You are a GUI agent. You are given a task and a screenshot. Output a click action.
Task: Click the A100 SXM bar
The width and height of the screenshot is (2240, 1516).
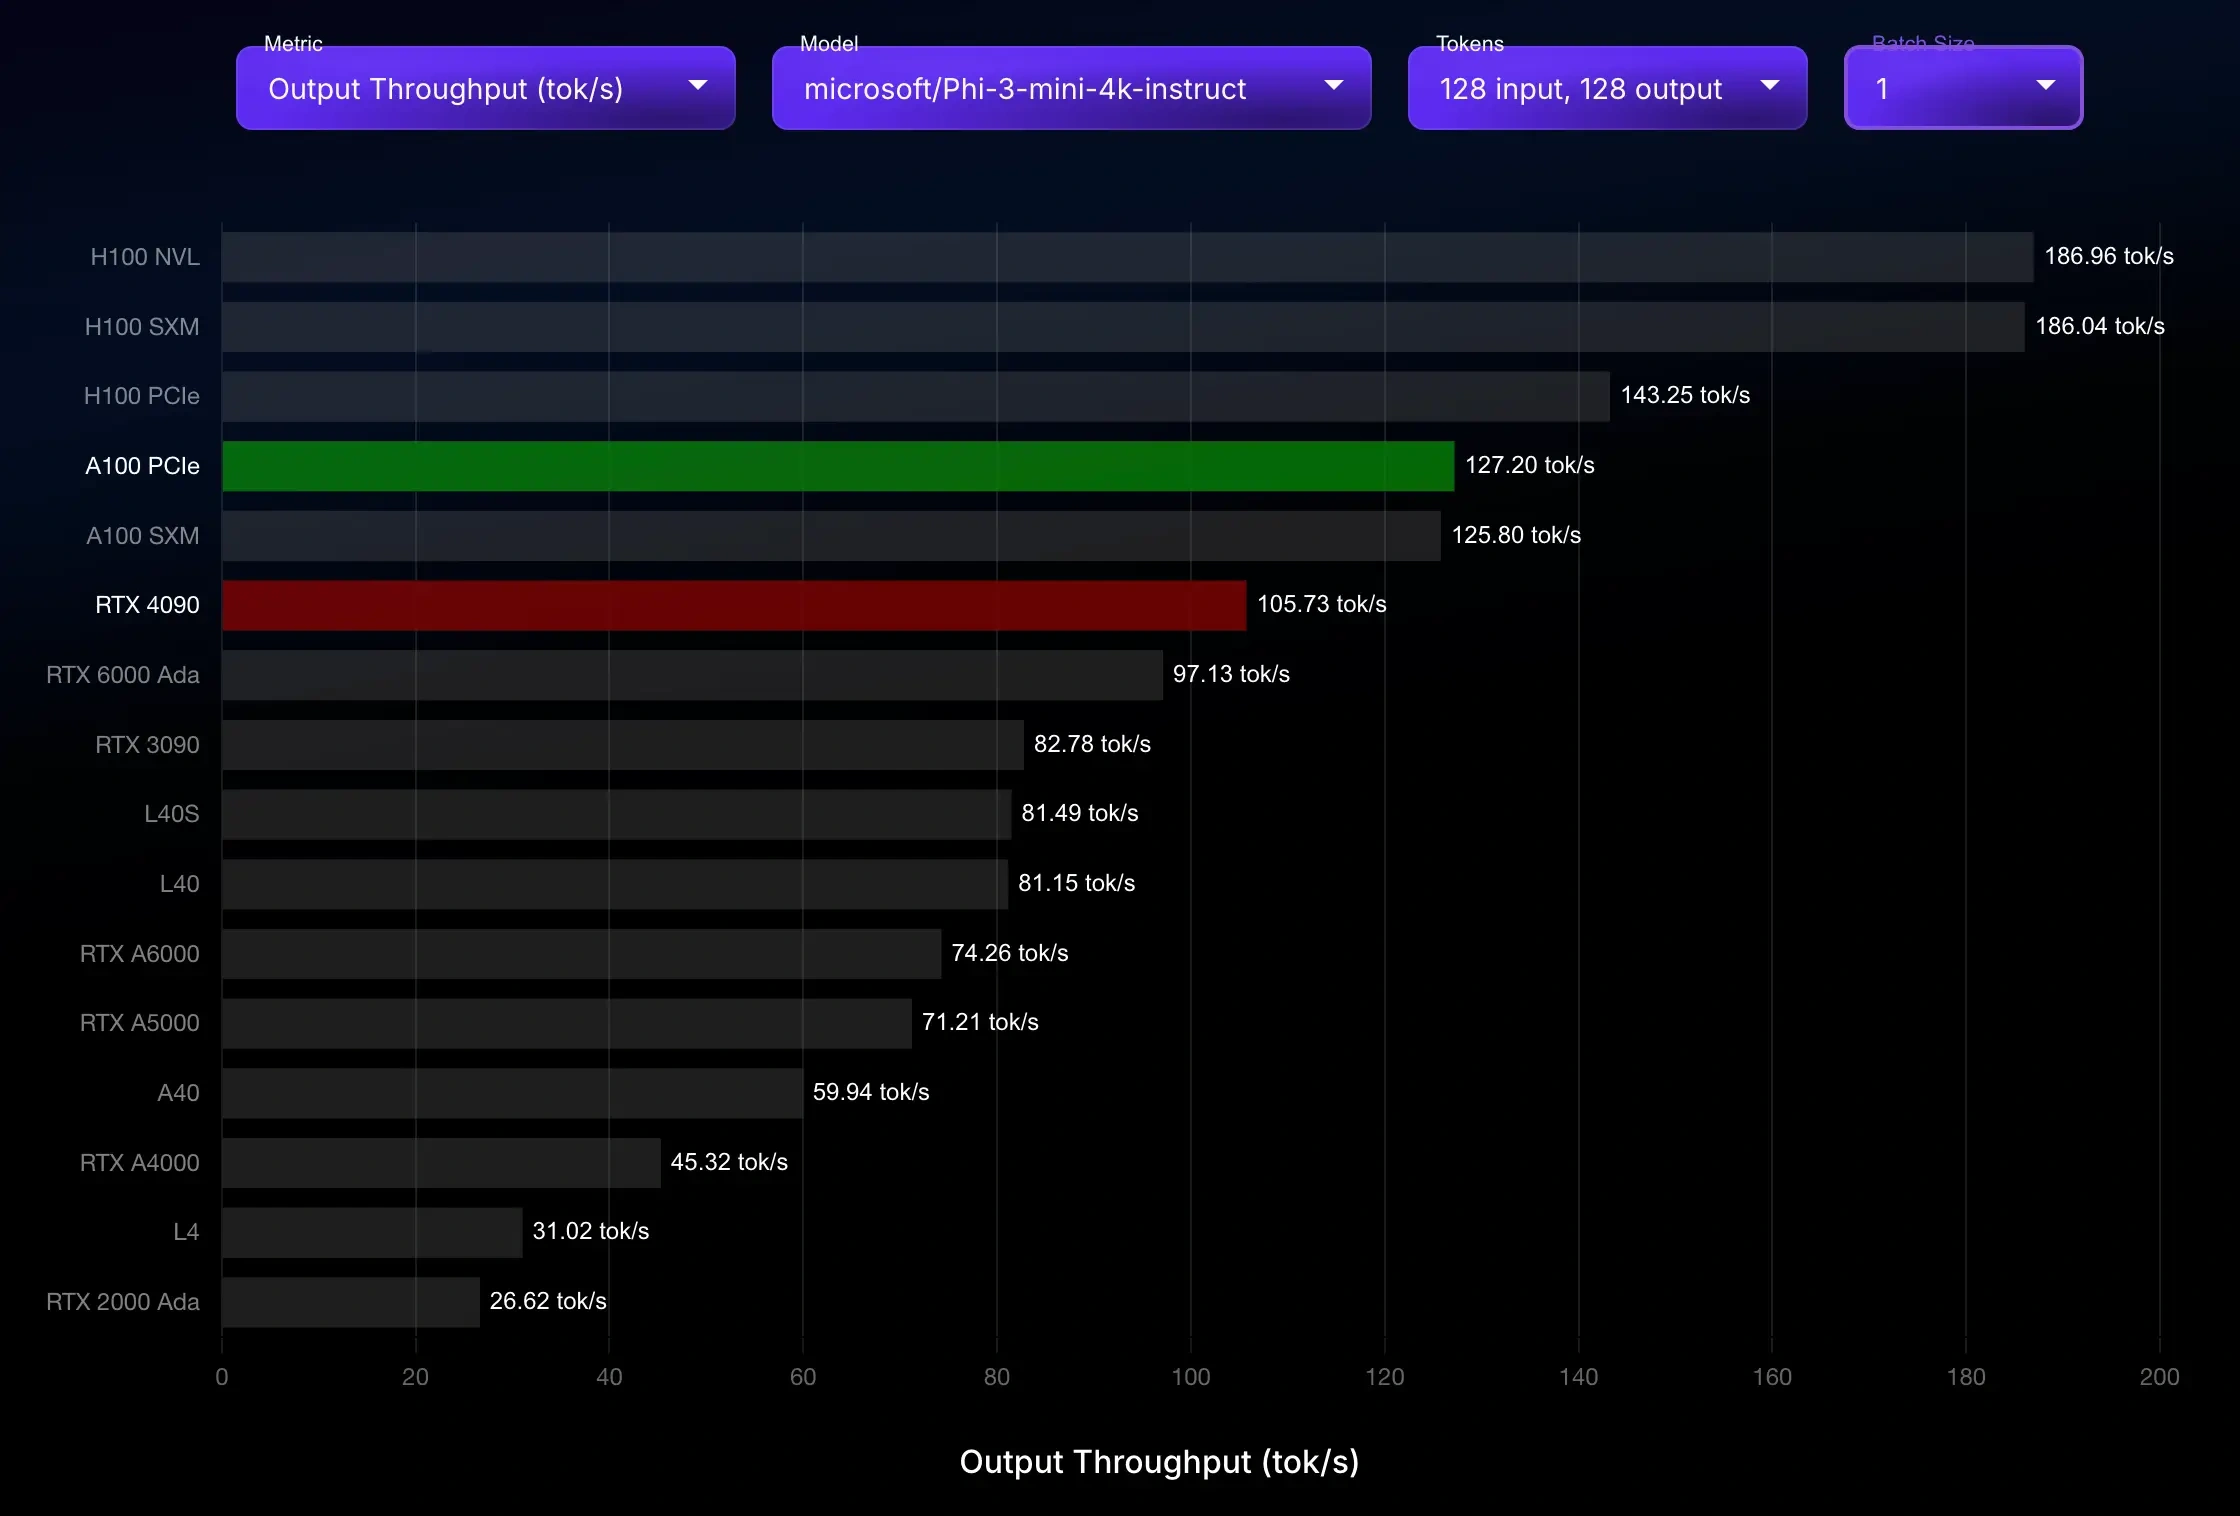830,536
